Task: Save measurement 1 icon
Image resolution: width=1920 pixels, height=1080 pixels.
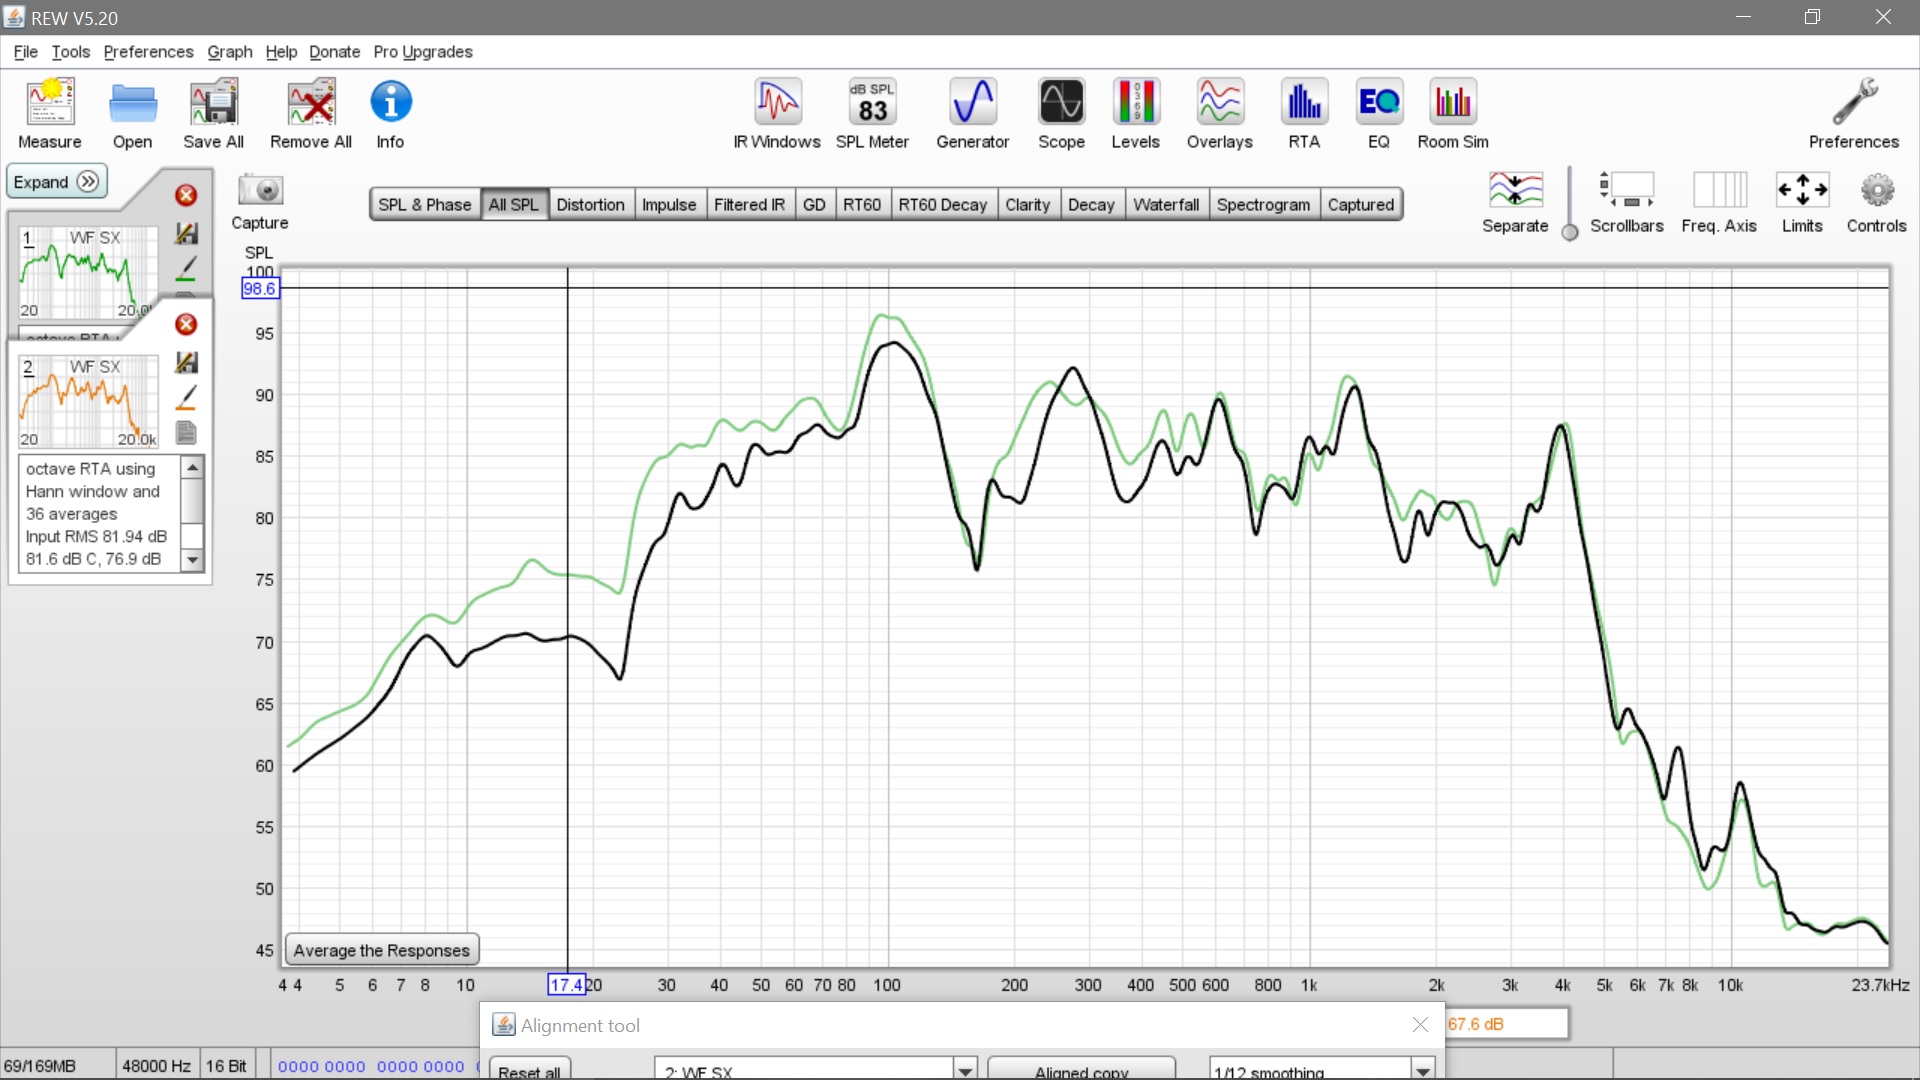Action: click(x=186, y=233)
